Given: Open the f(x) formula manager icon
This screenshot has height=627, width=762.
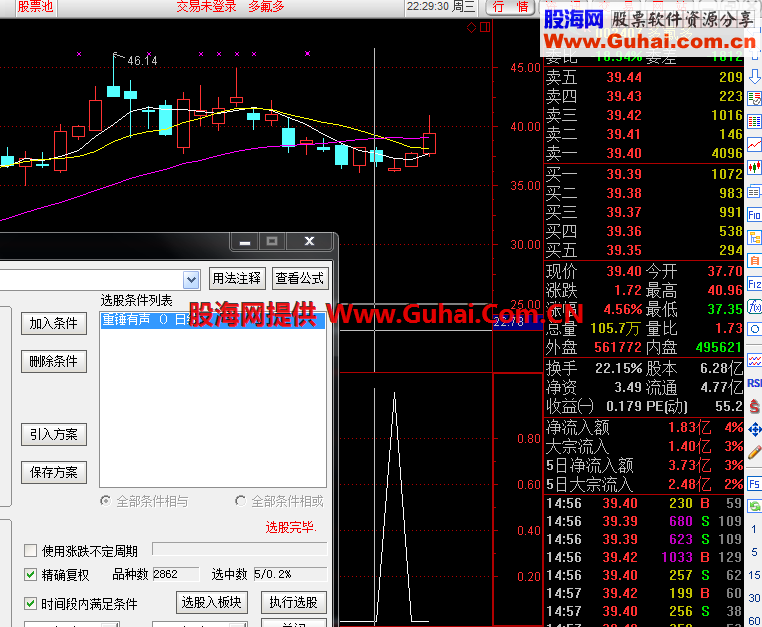Looking at the screenshot, I should [754, 307].
